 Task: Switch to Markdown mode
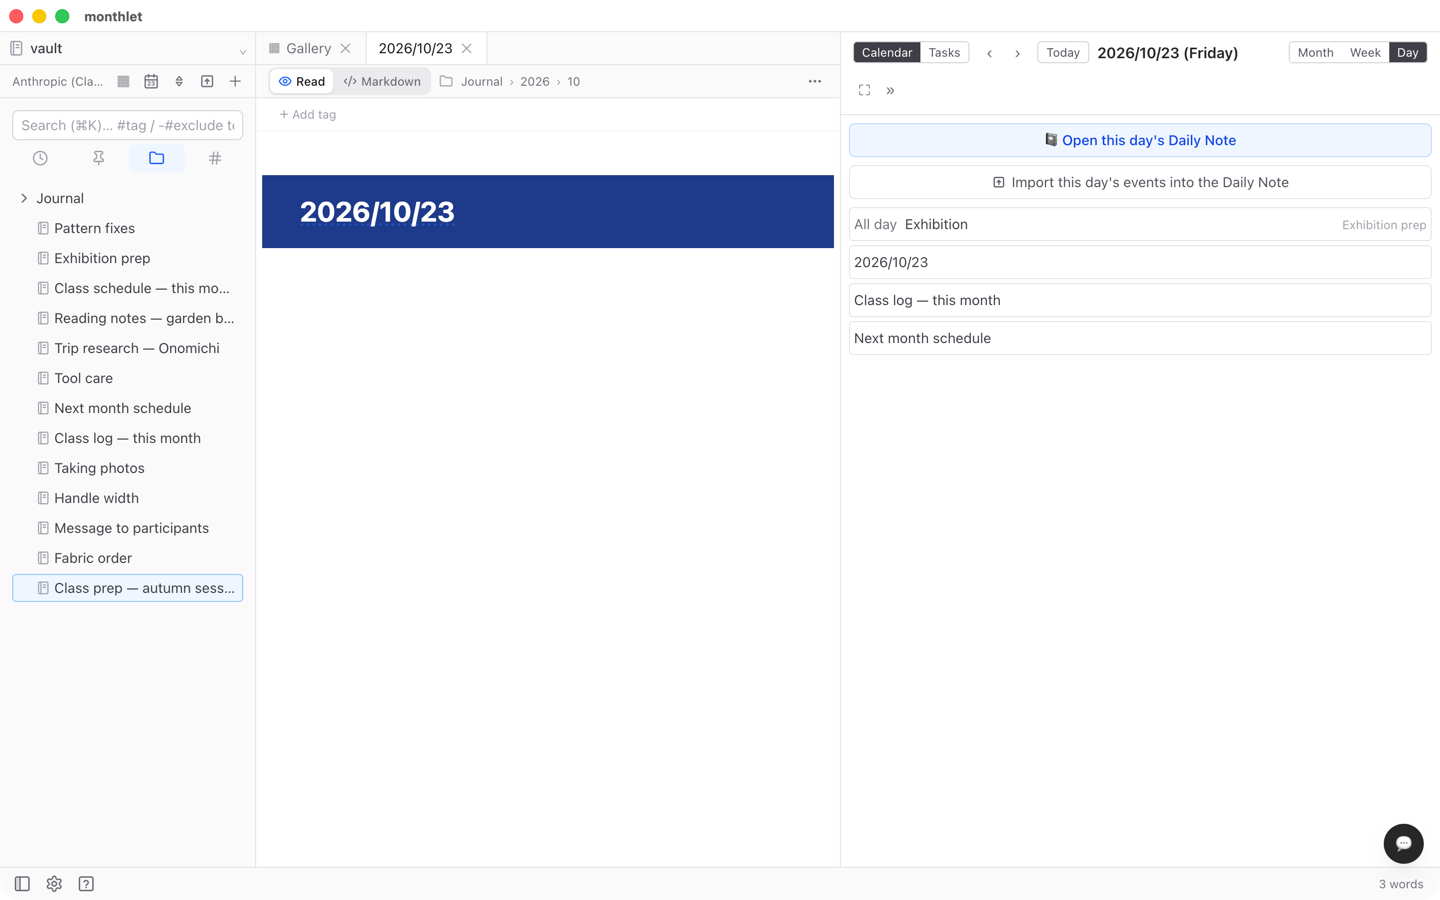point(382,82)
